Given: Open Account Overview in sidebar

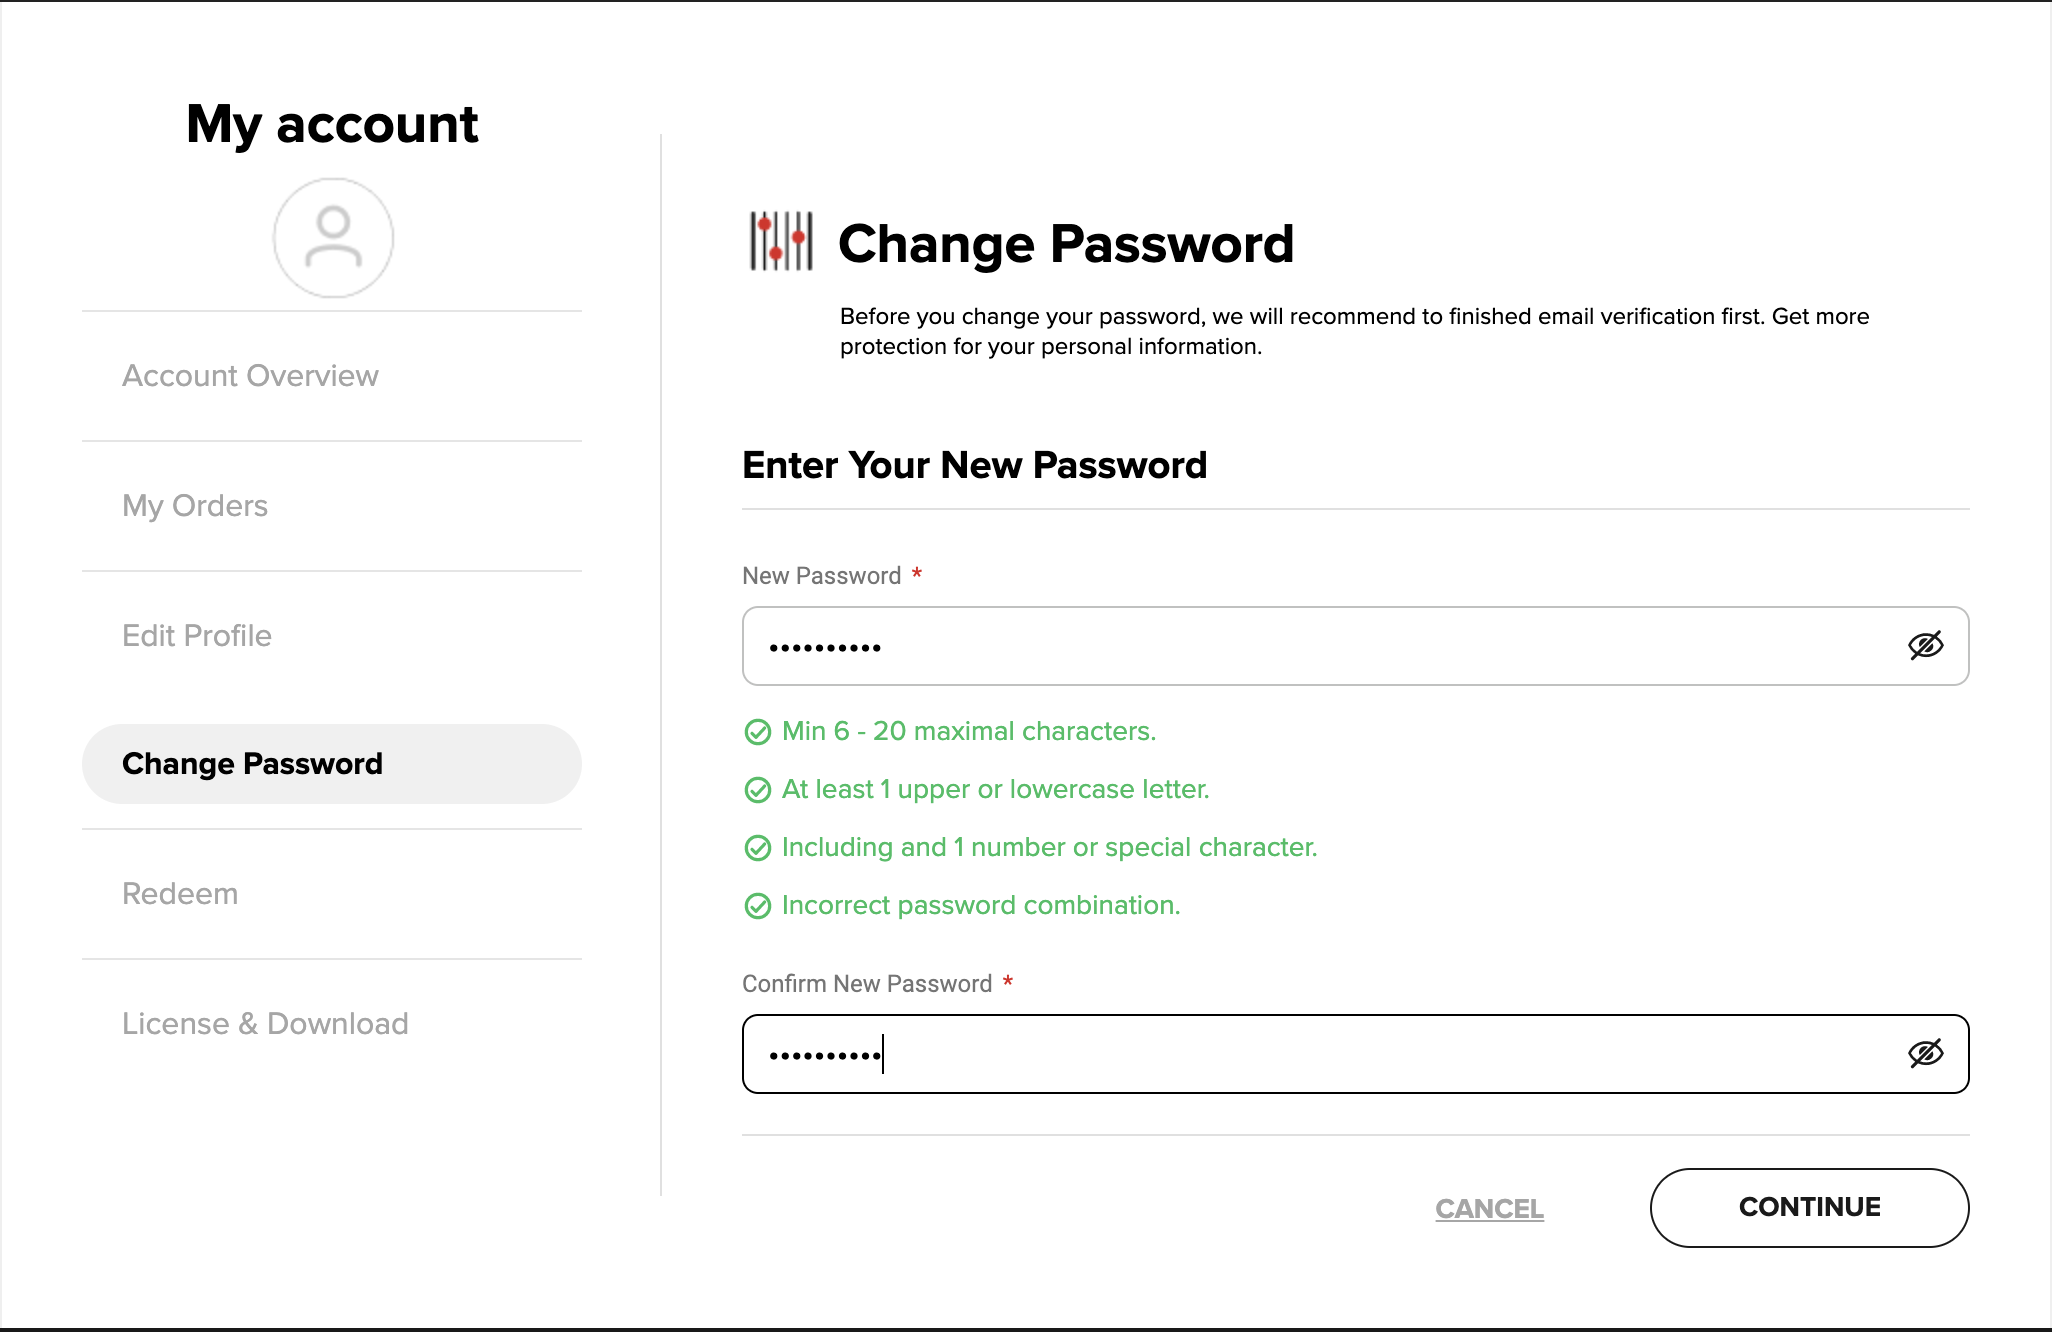Looking at the screenshot, I should click(250, 376).
